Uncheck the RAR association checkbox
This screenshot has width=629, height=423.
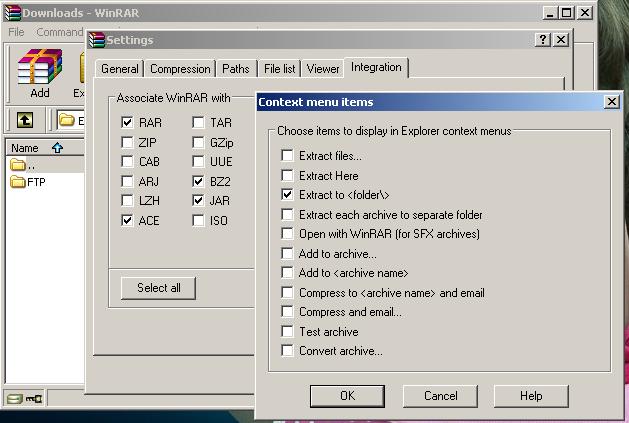(127, 122)
